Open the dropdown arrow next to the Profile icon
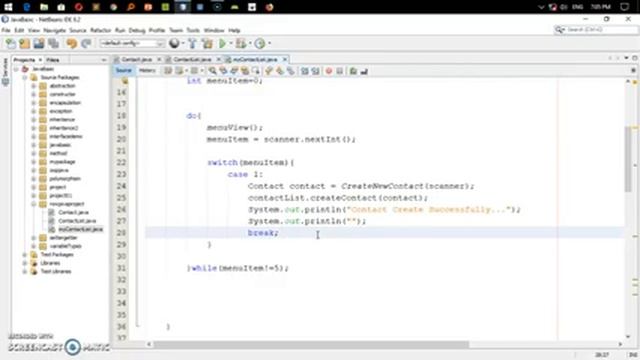640x360 pixels. coord(269,43)
